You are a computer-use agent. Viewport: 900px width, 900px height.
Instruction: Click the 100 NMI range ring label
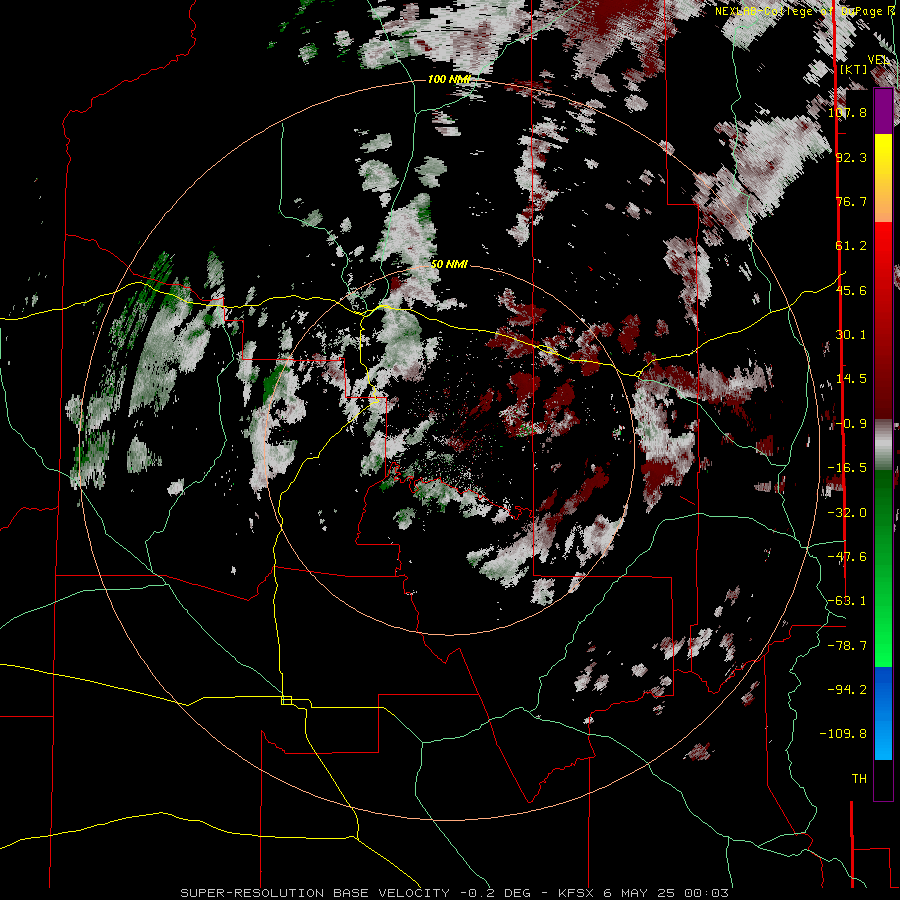(x=449, y=79)
